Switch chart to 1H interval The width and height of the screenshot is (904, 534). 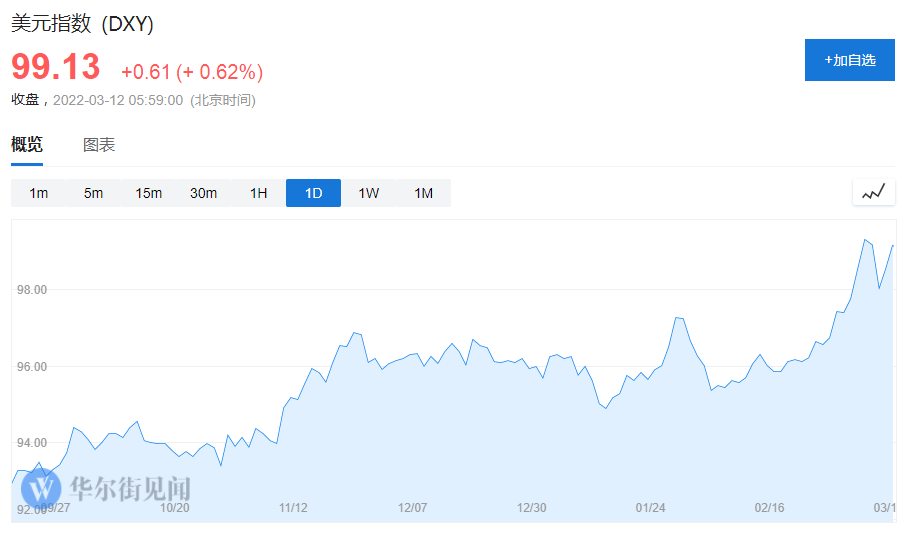coord(258,193)
